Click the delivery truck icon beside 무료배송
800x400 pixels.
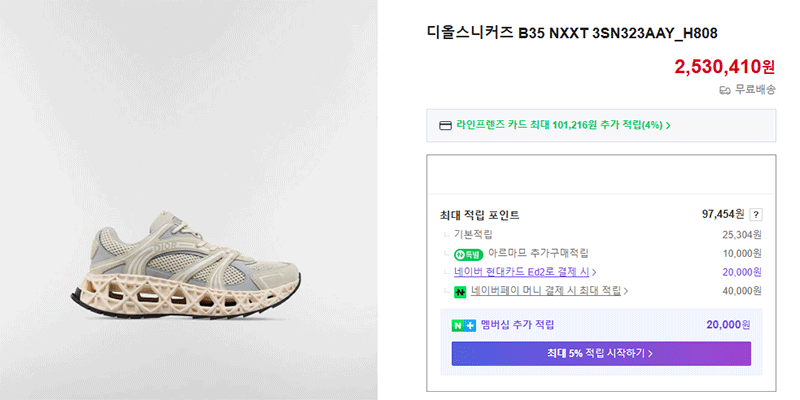coord(724,90)
